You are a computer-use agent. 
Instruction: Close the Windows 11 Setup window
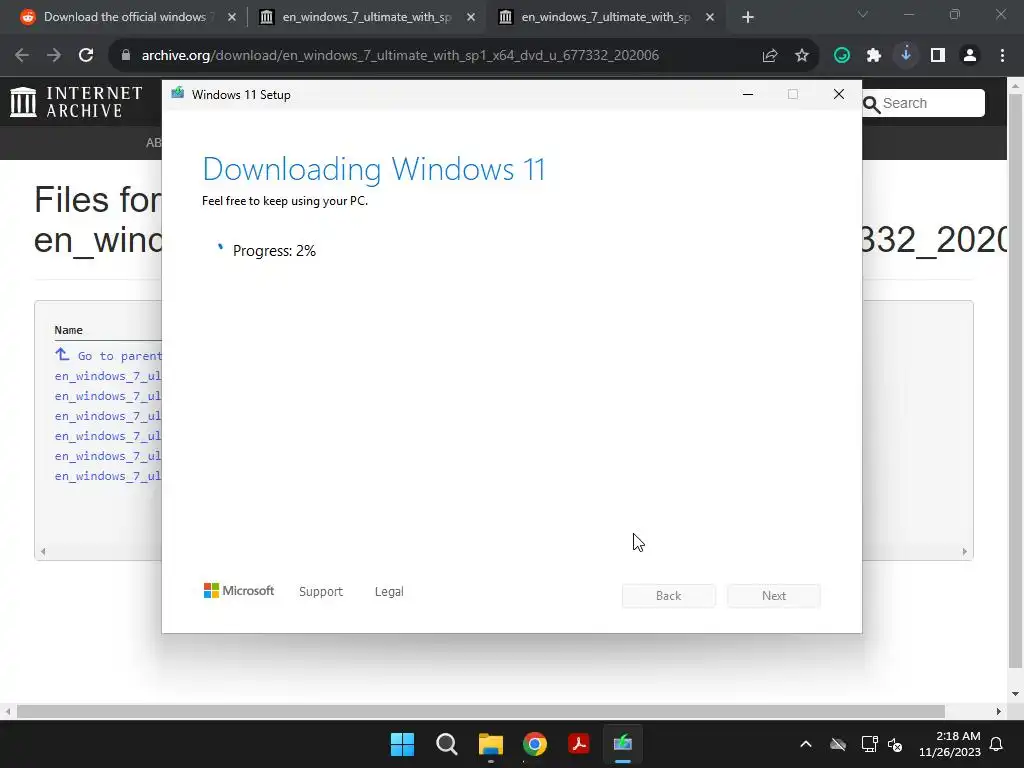point(839,95)
